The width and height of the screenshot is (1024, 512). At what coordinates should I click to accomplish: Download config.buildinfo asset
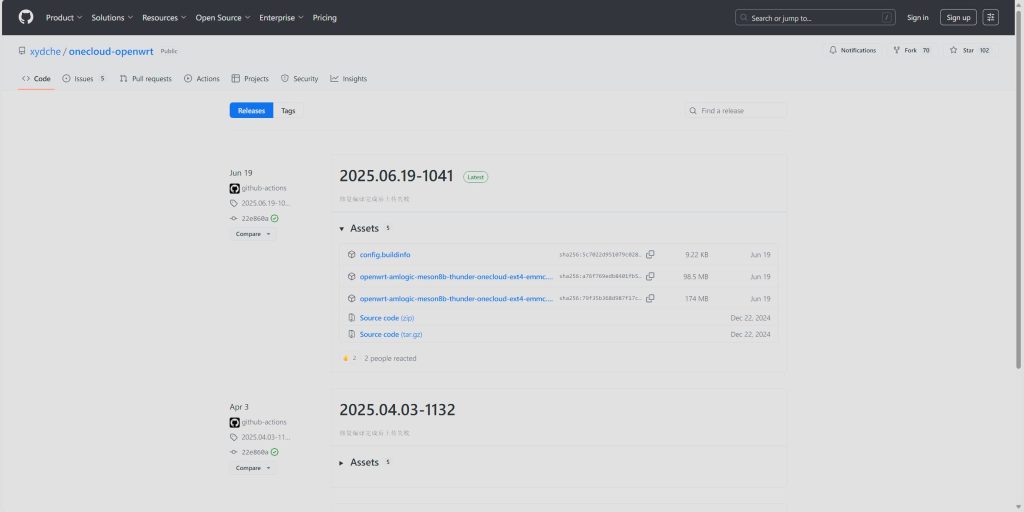coord(385,255)
